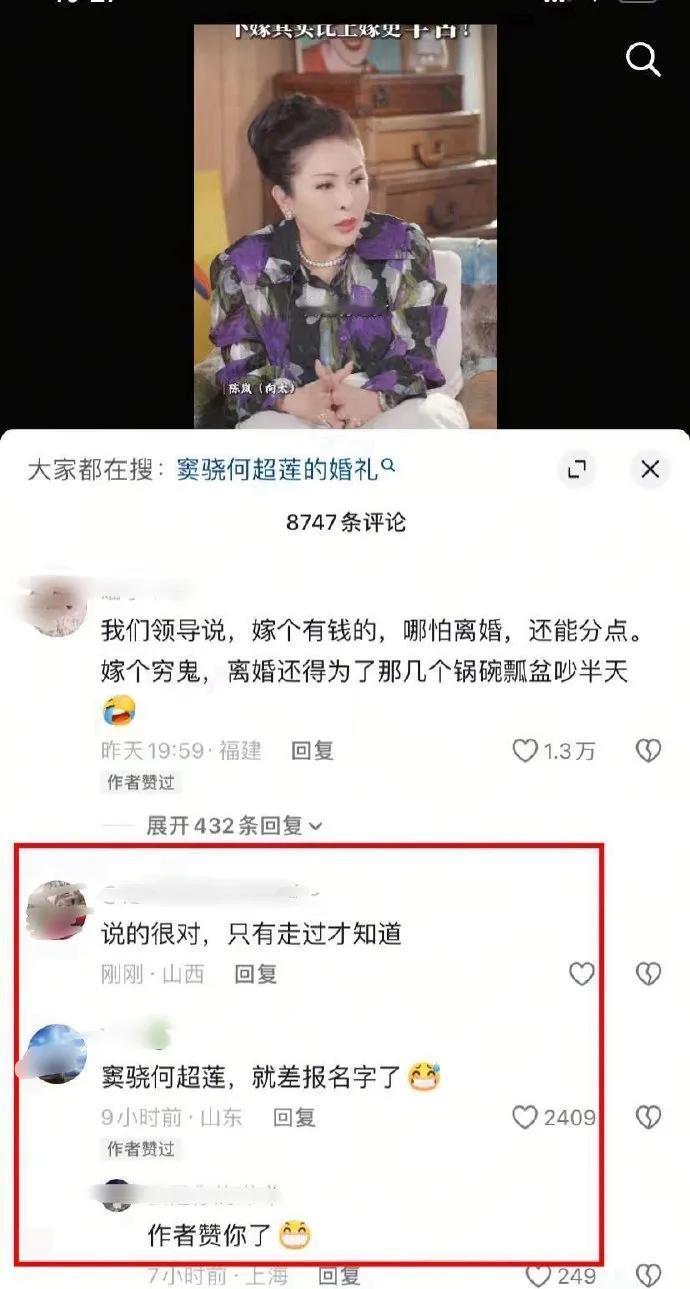
Task: Expand comments panel to full screen
Action: 578,469
